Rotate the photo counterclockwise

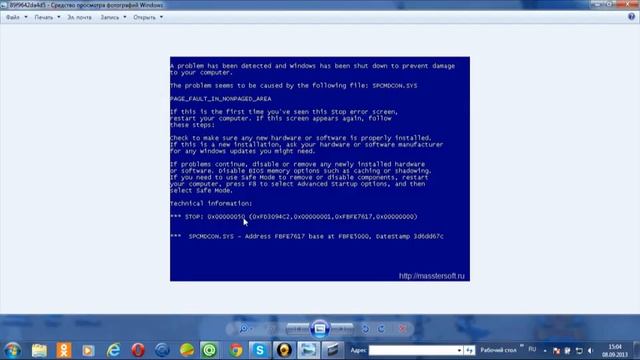(x=365, y=329)
